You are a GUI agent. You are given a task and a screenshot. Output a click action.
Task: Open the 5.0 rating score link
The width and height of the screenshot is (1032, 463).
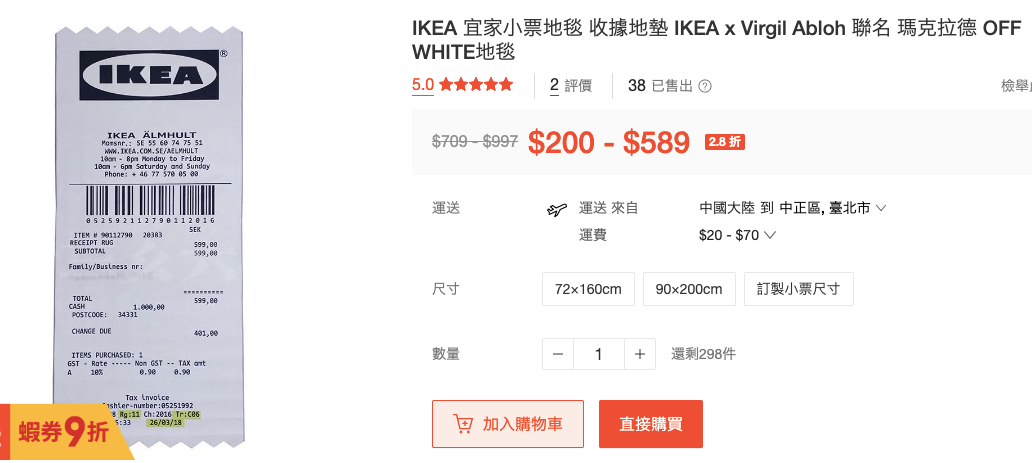tap(423, 85)
